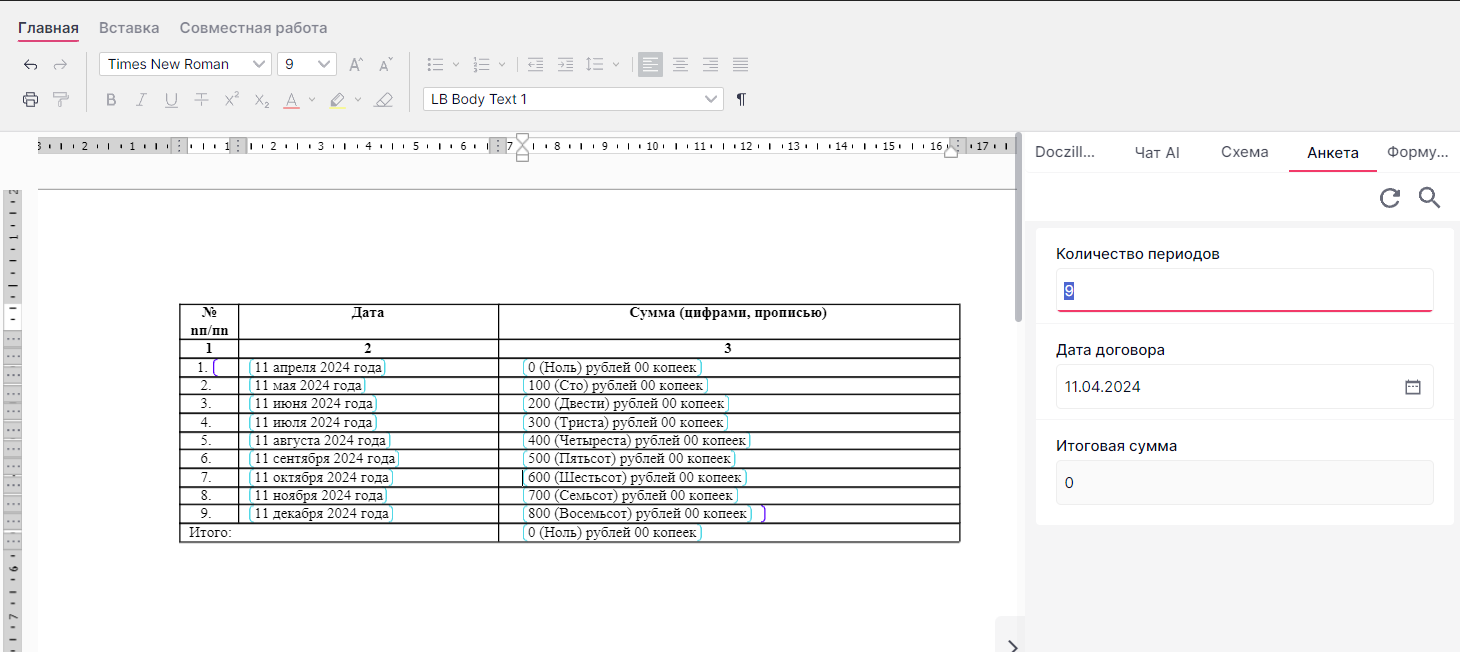Align text left
This screenshot has height=652, width=1460.
(650, 64)
